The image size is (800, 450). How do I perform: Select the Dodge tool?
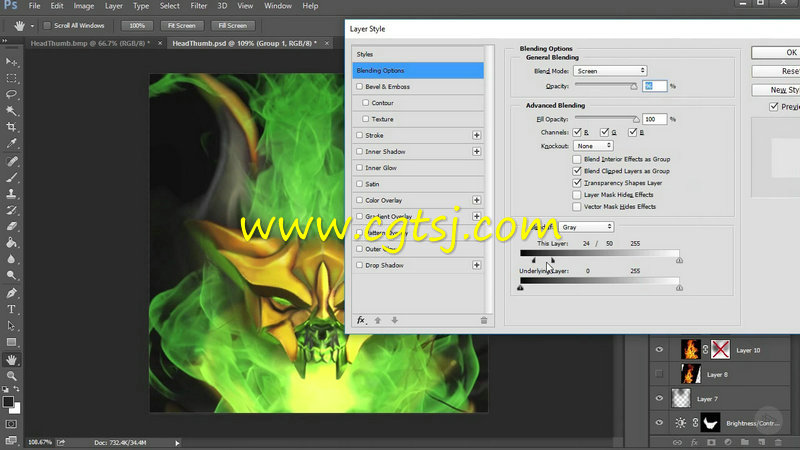(x=11, y=276)
